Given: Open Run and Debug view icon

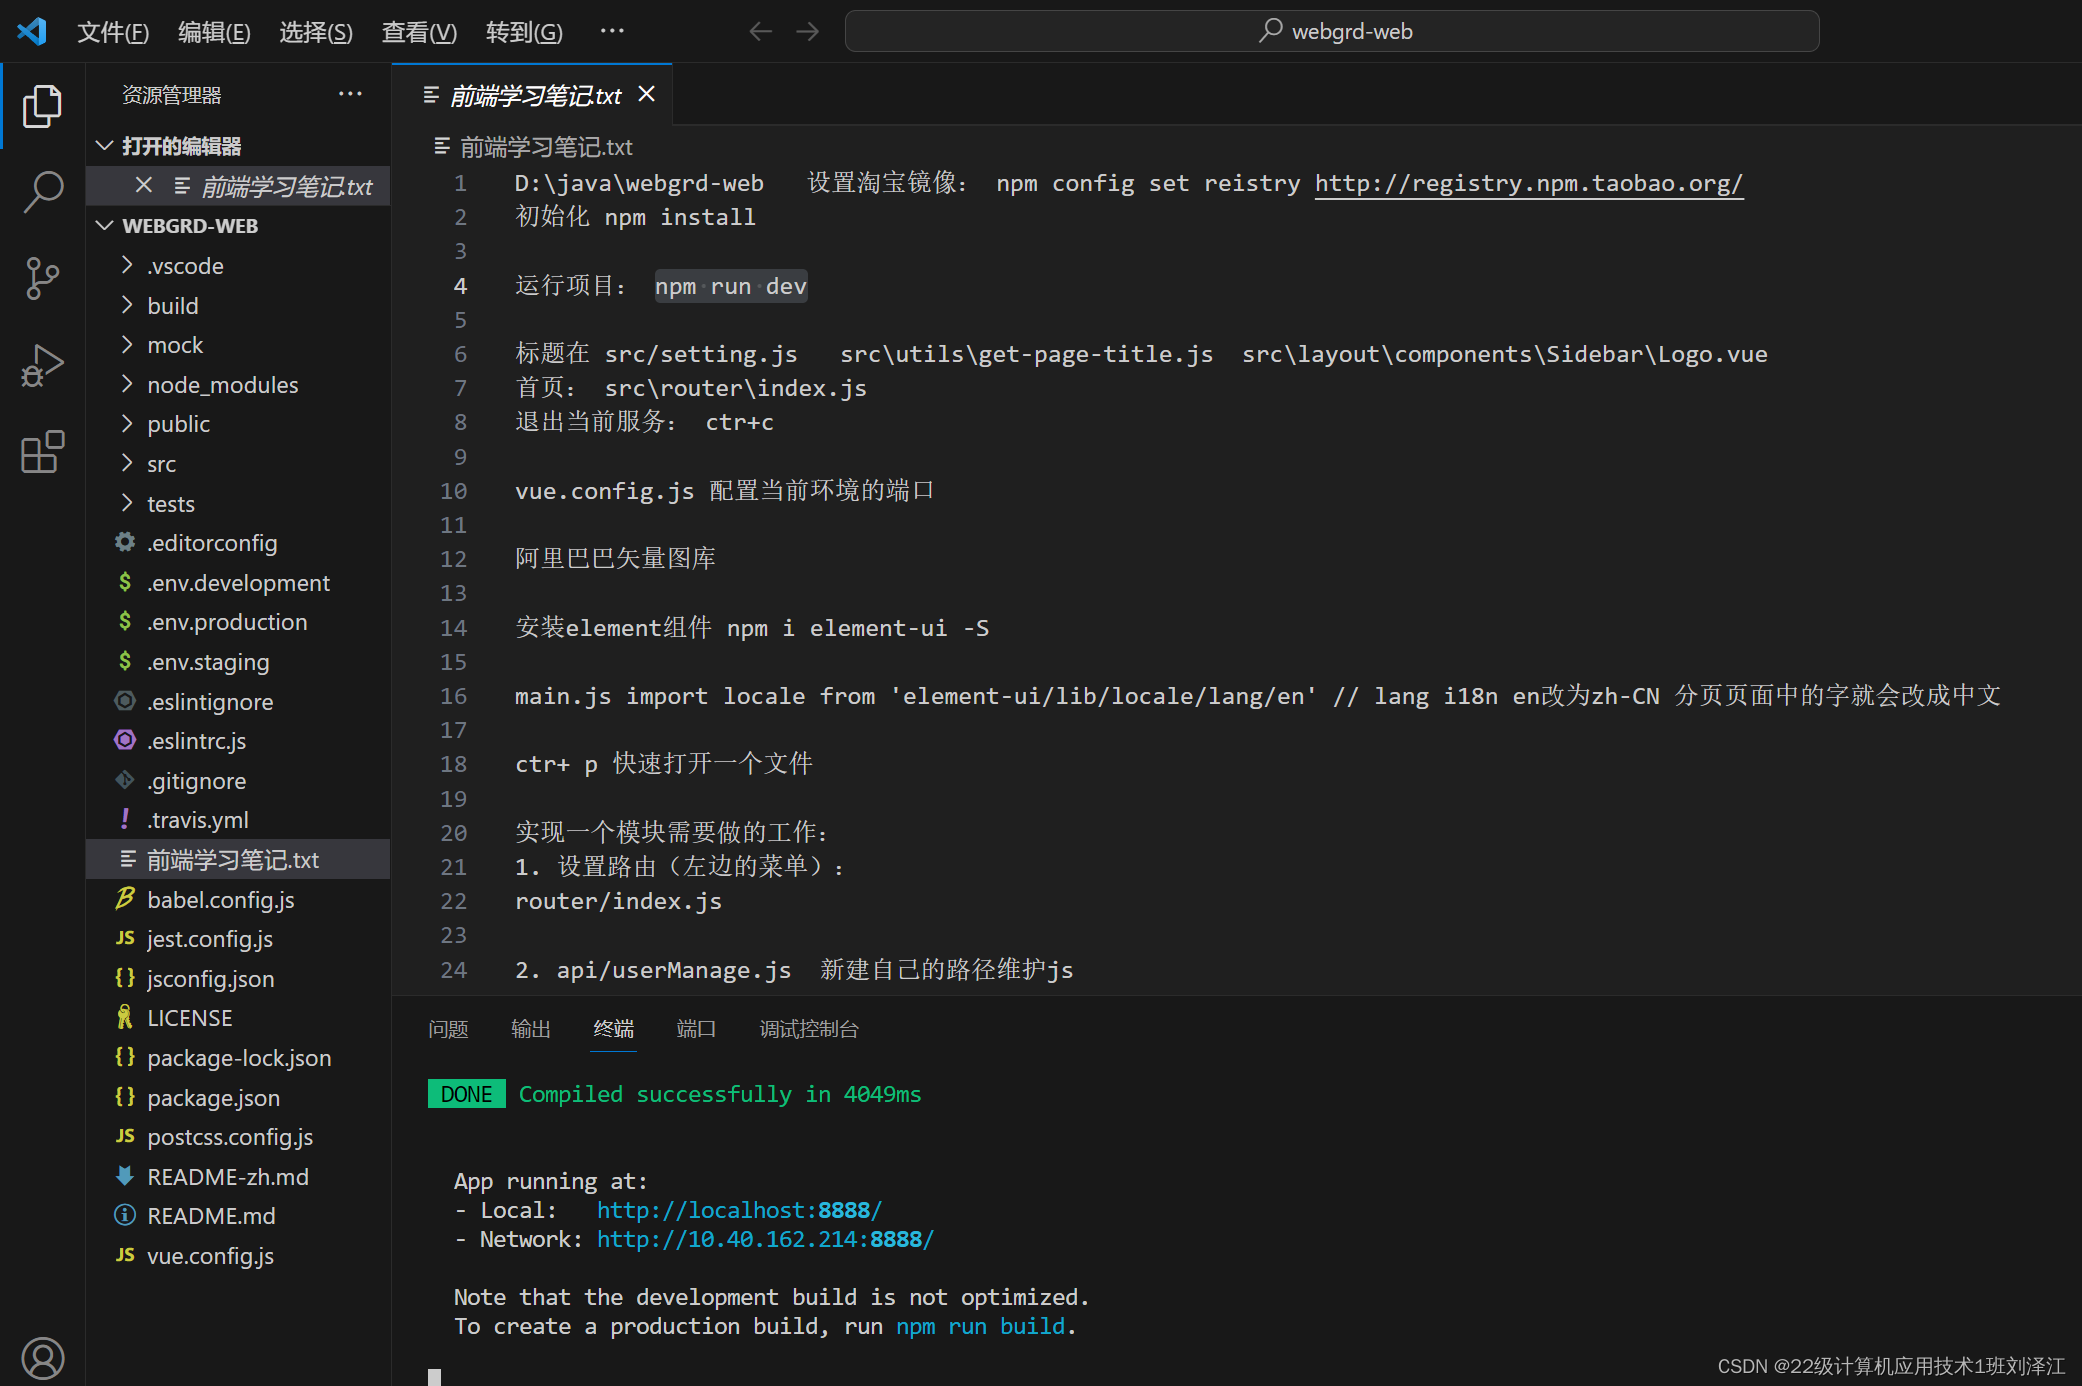Looking at the screenshot, I should [42, 365].
